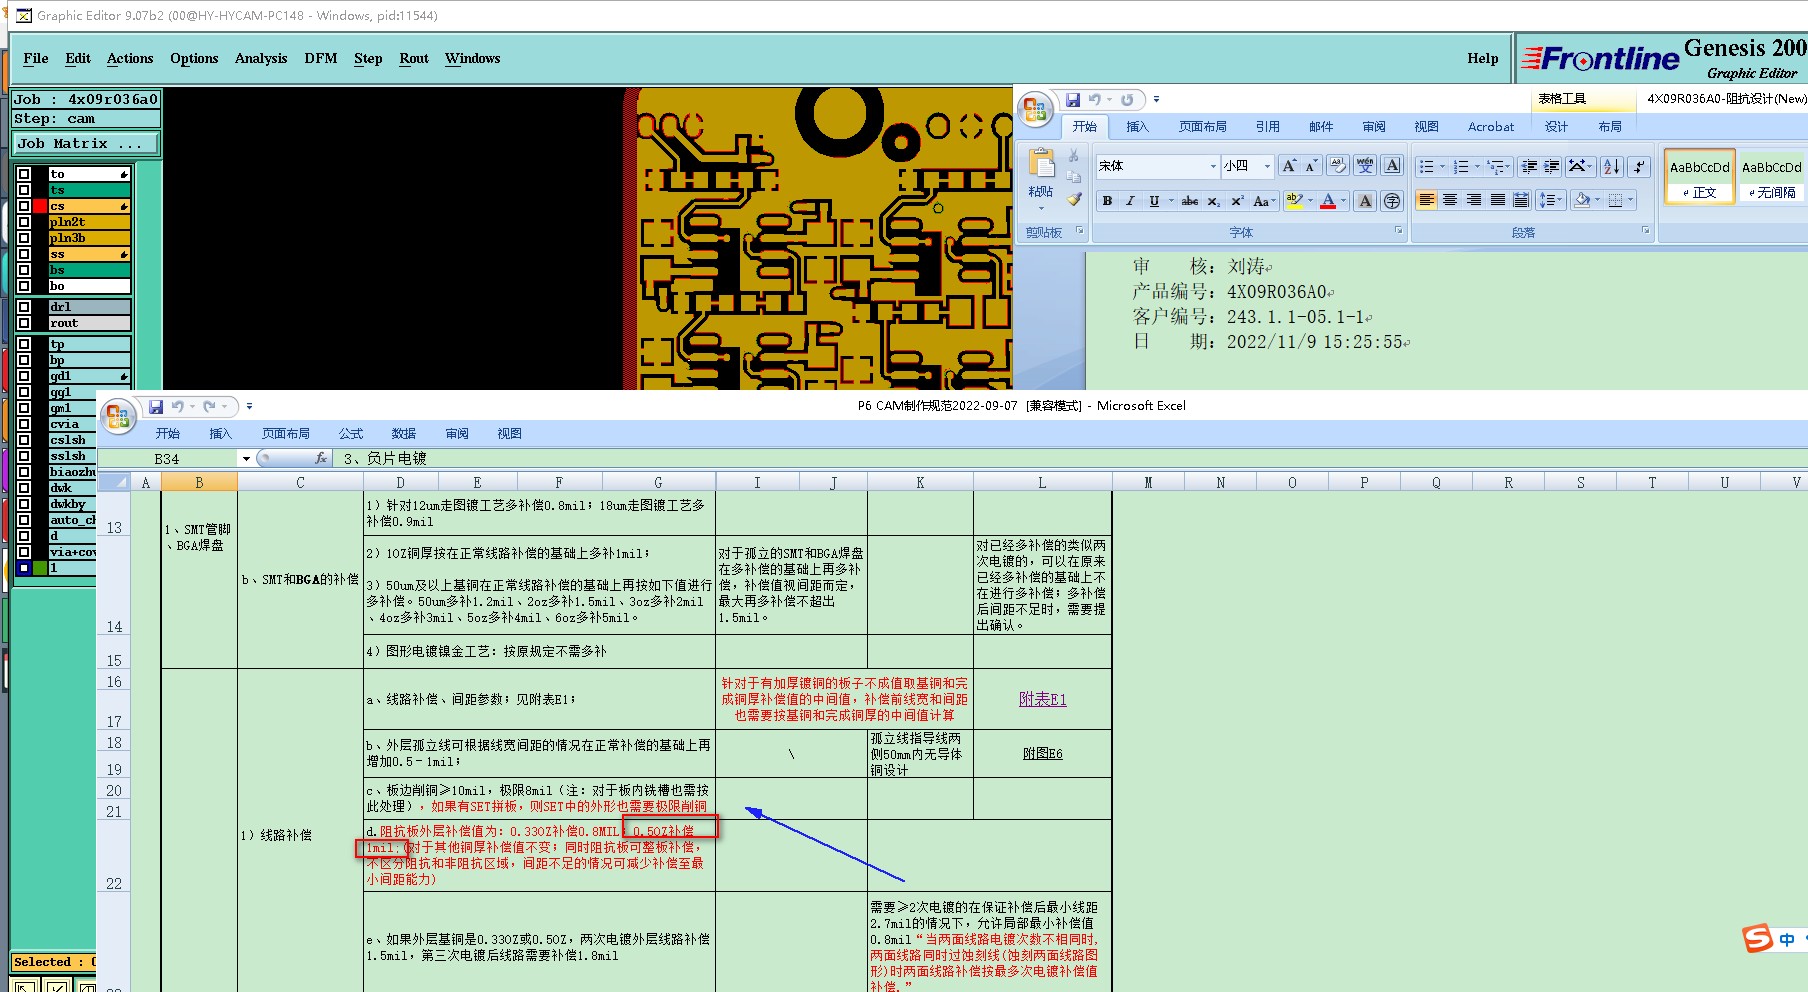
Task: Click the Phonetic Guide (wén) icon
Action: click(x=1365, y=166)
